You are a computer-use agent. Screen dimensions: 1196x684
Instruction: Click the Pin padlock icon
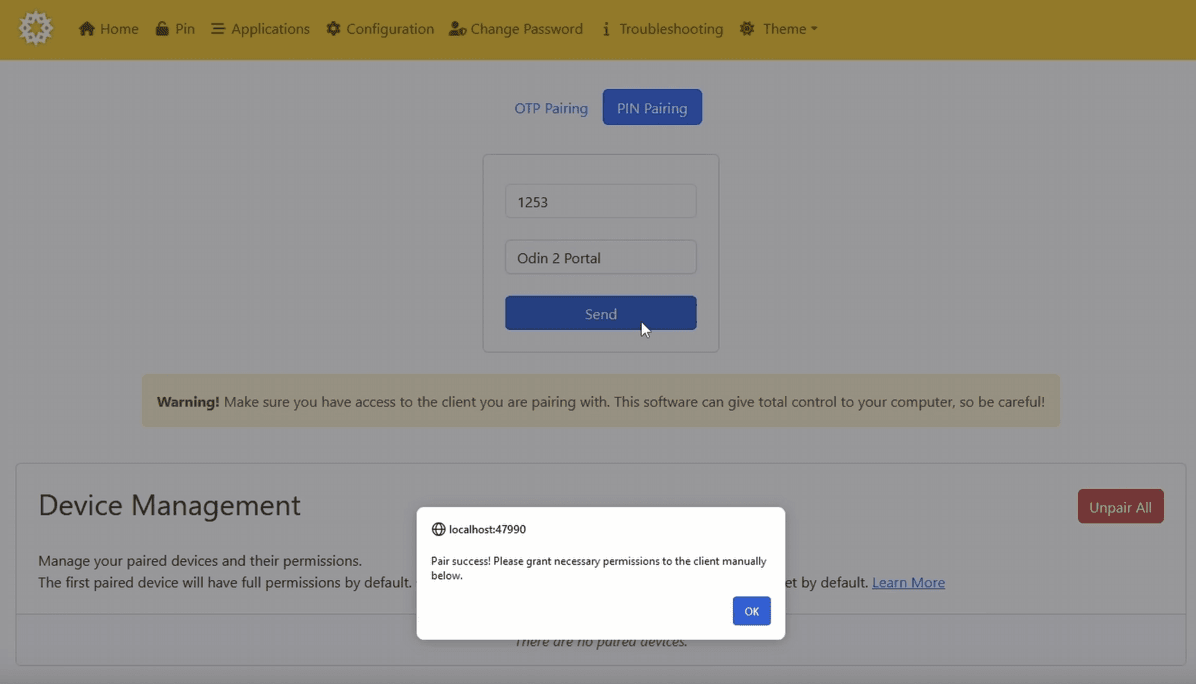[x=162, y=29]
